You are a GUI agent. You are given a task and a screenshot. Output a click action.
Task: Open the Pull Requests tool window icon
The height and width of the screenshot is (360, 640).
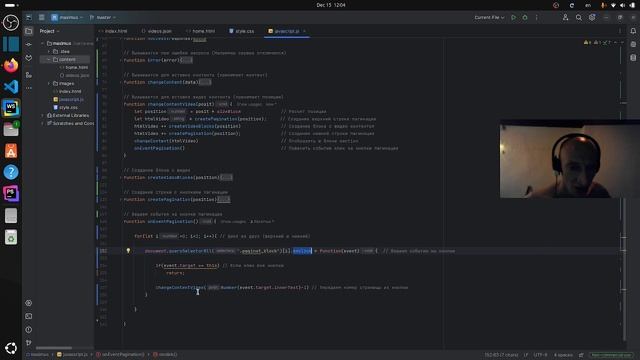tap(29, 58)
